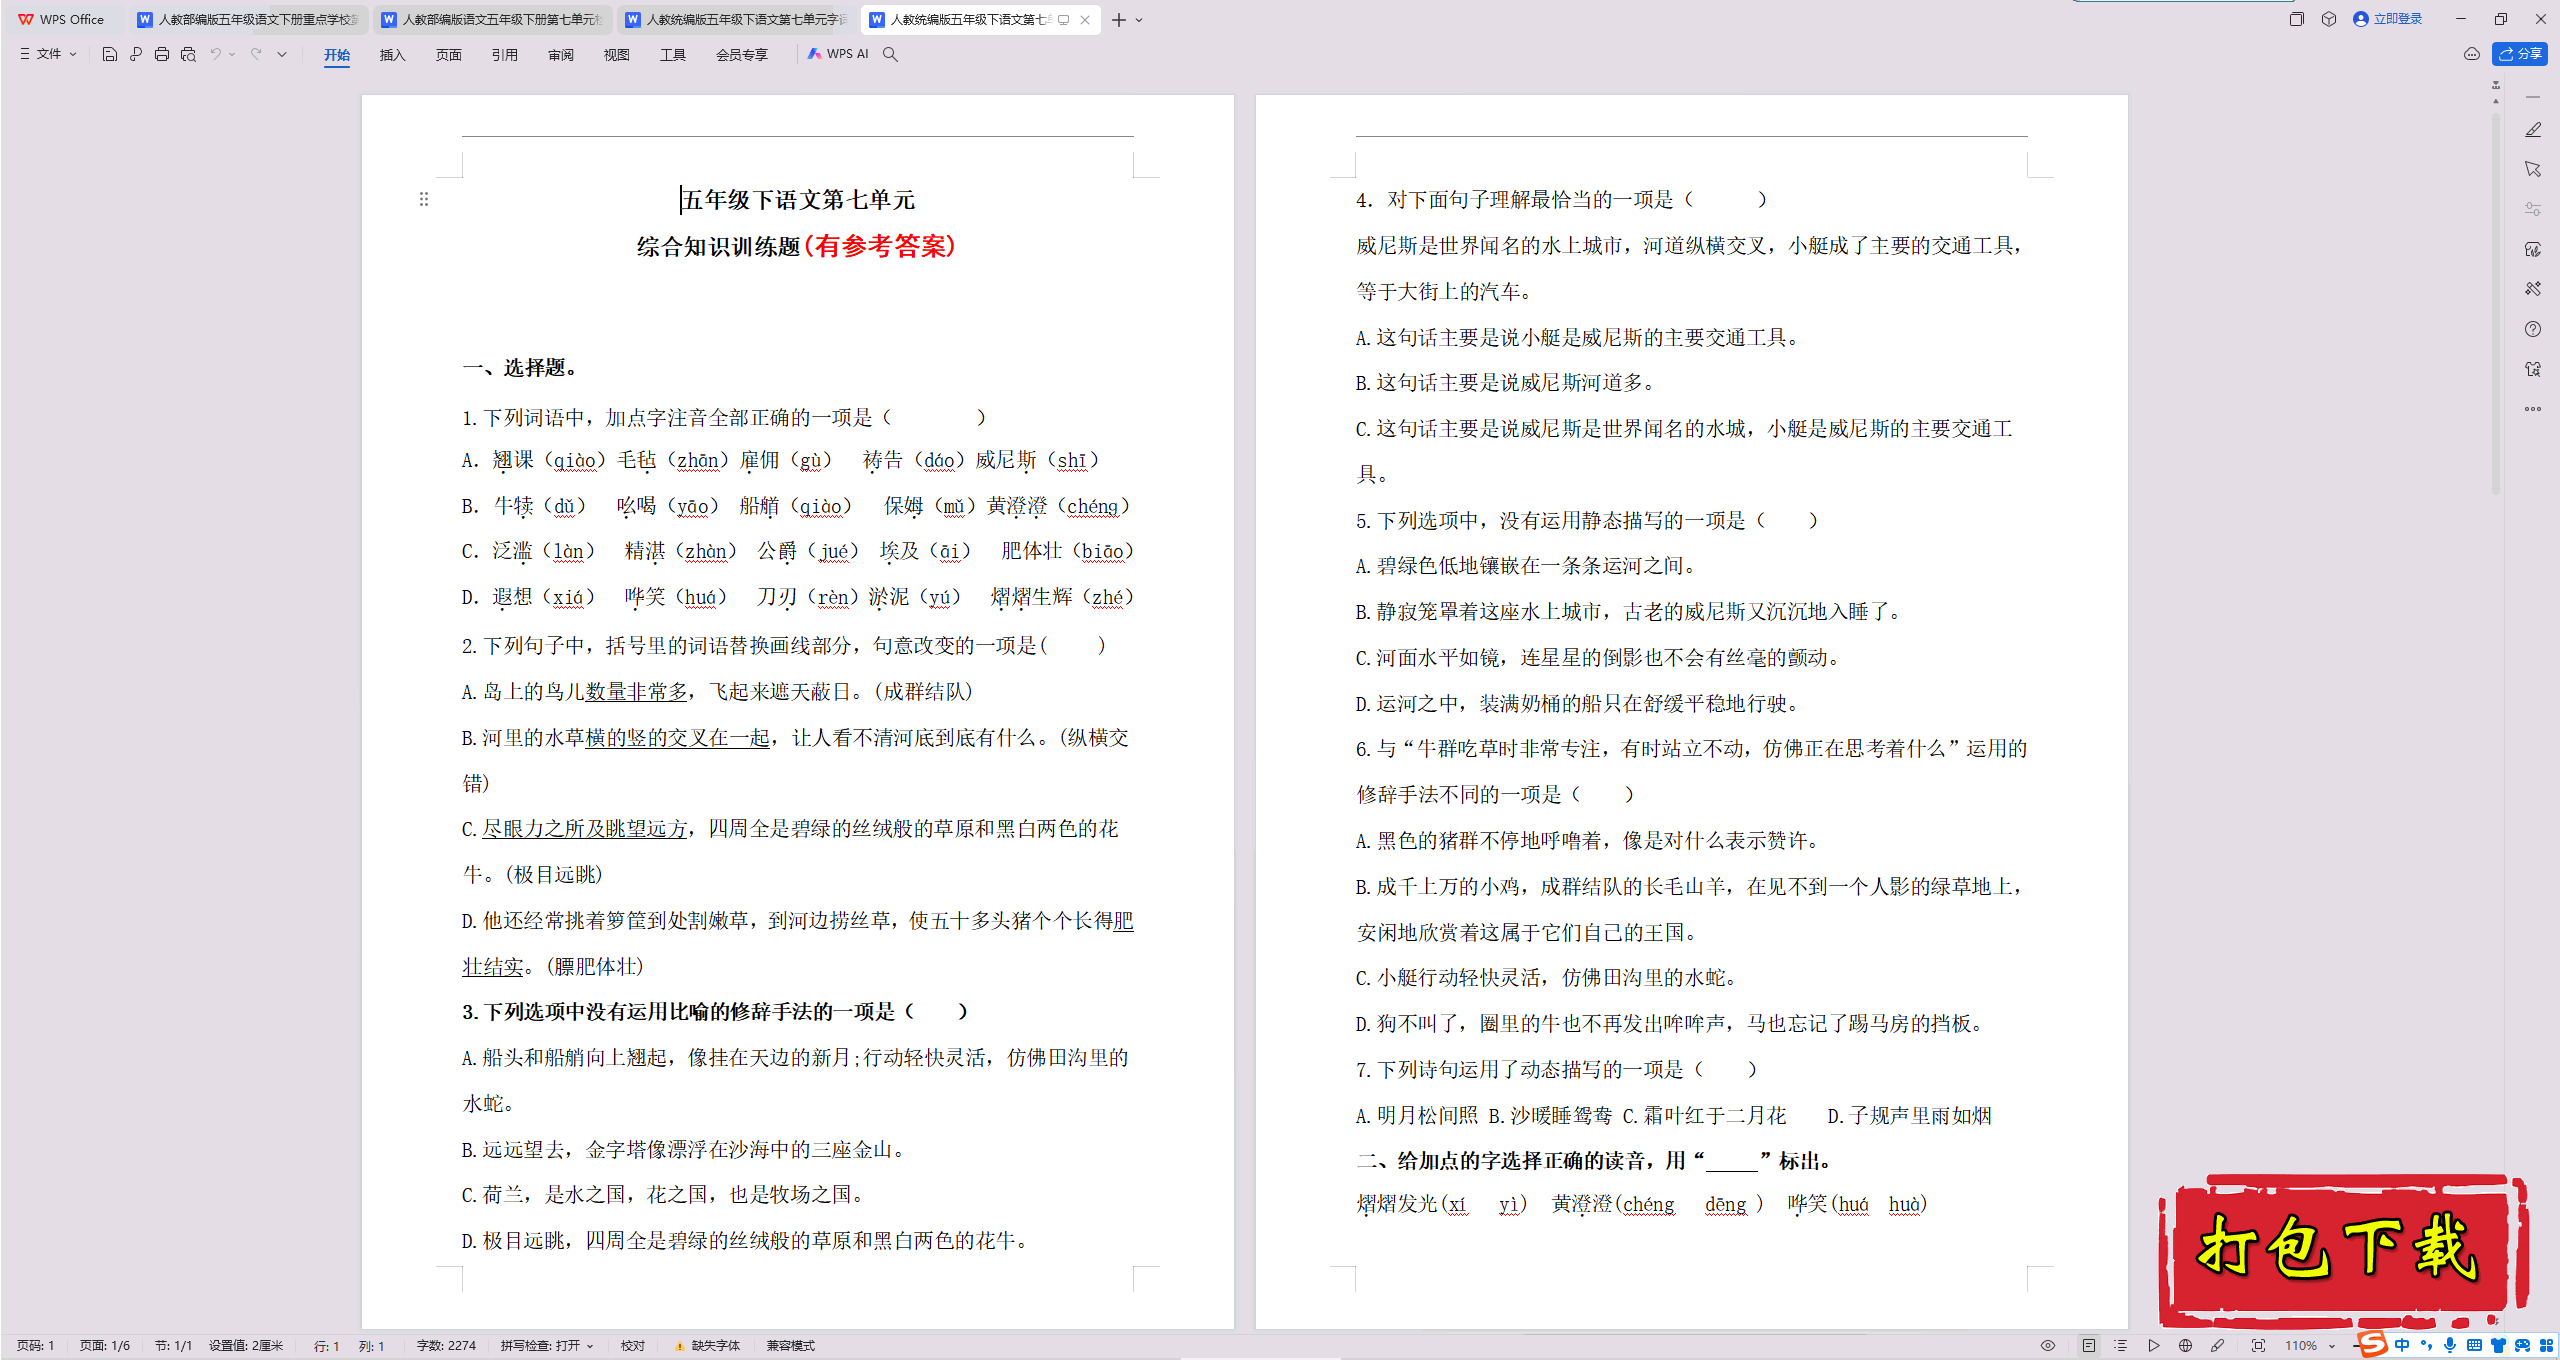Click the three-dots more icon in right sidebar

click(x=2533, y=409)
